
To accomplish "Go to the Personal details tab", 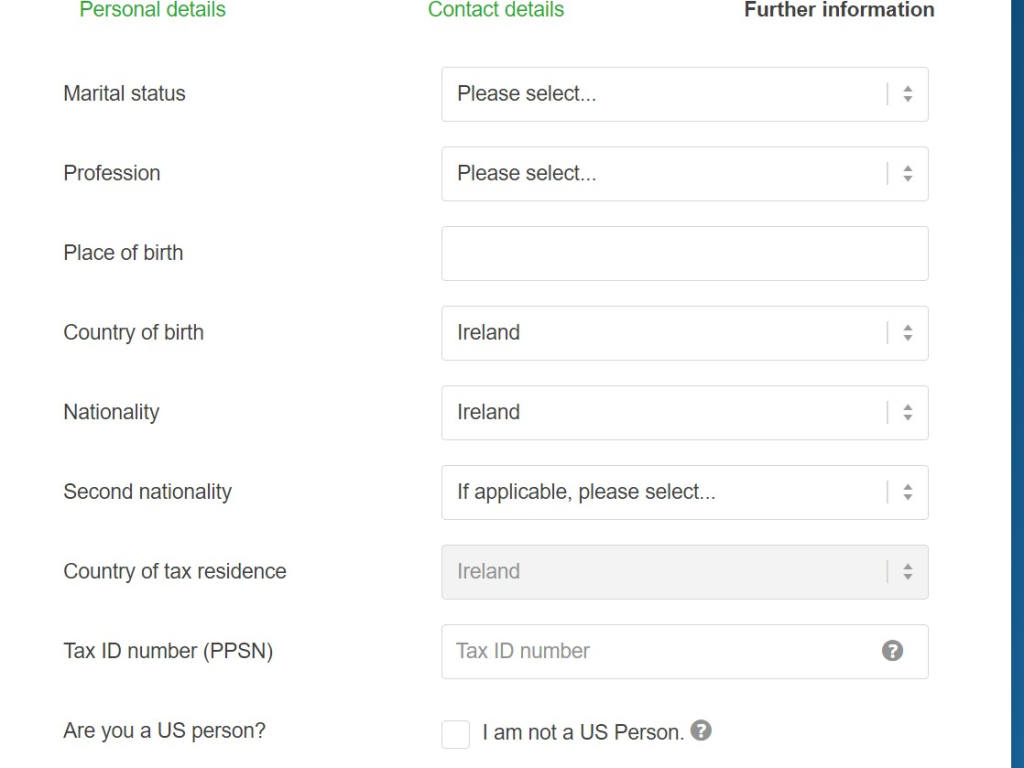I will [x=152, y=10].
